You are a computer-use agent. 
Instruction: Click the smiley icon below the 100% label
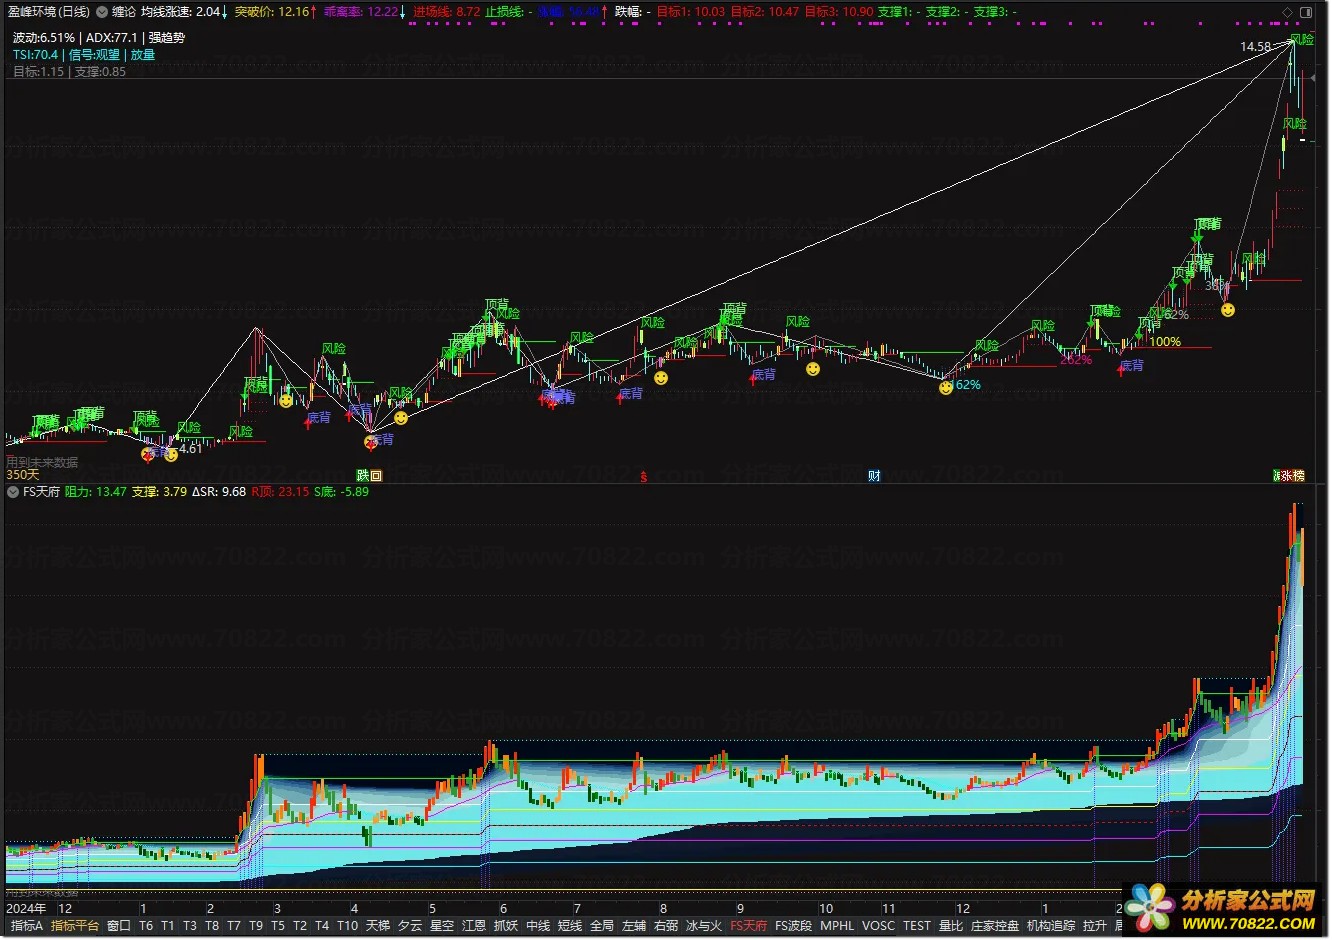[1228, 310]
